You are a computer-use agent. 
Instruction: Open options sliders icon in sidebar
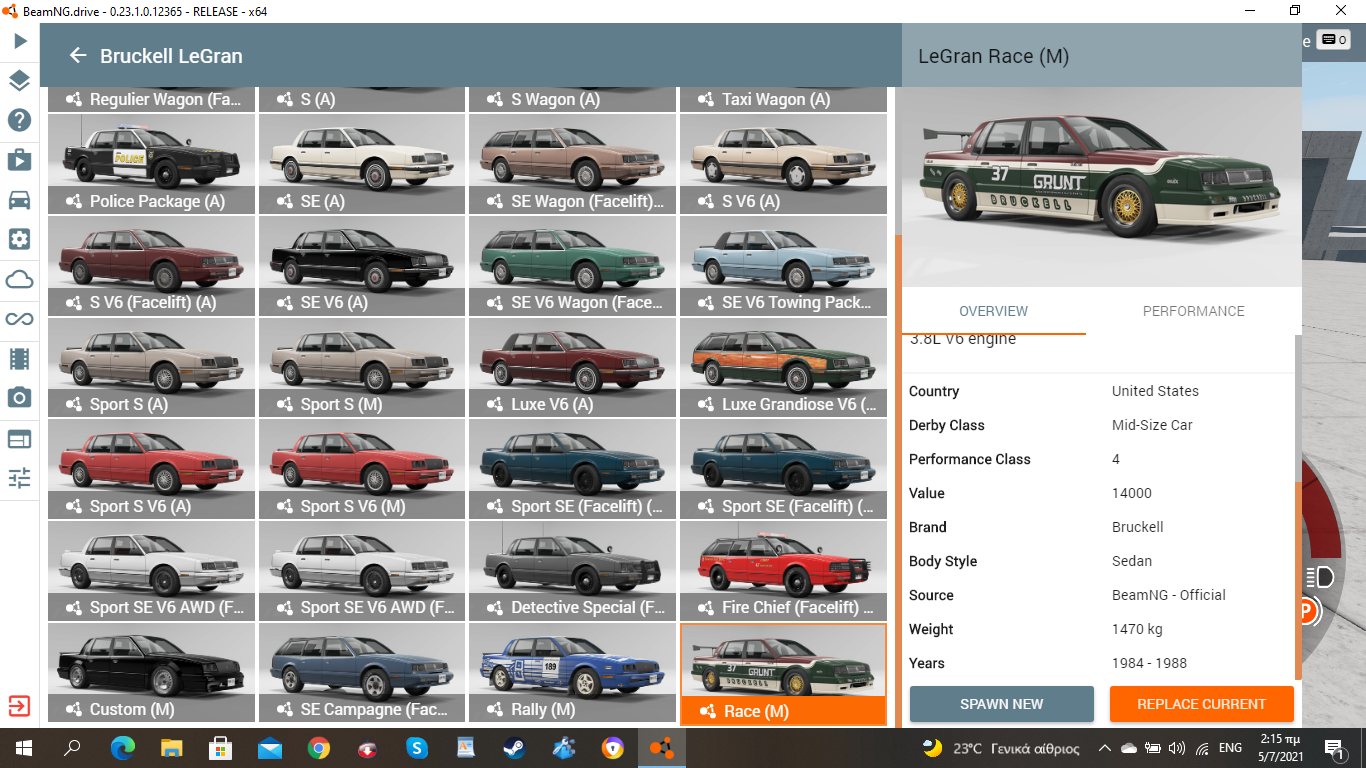click(20, 478)
